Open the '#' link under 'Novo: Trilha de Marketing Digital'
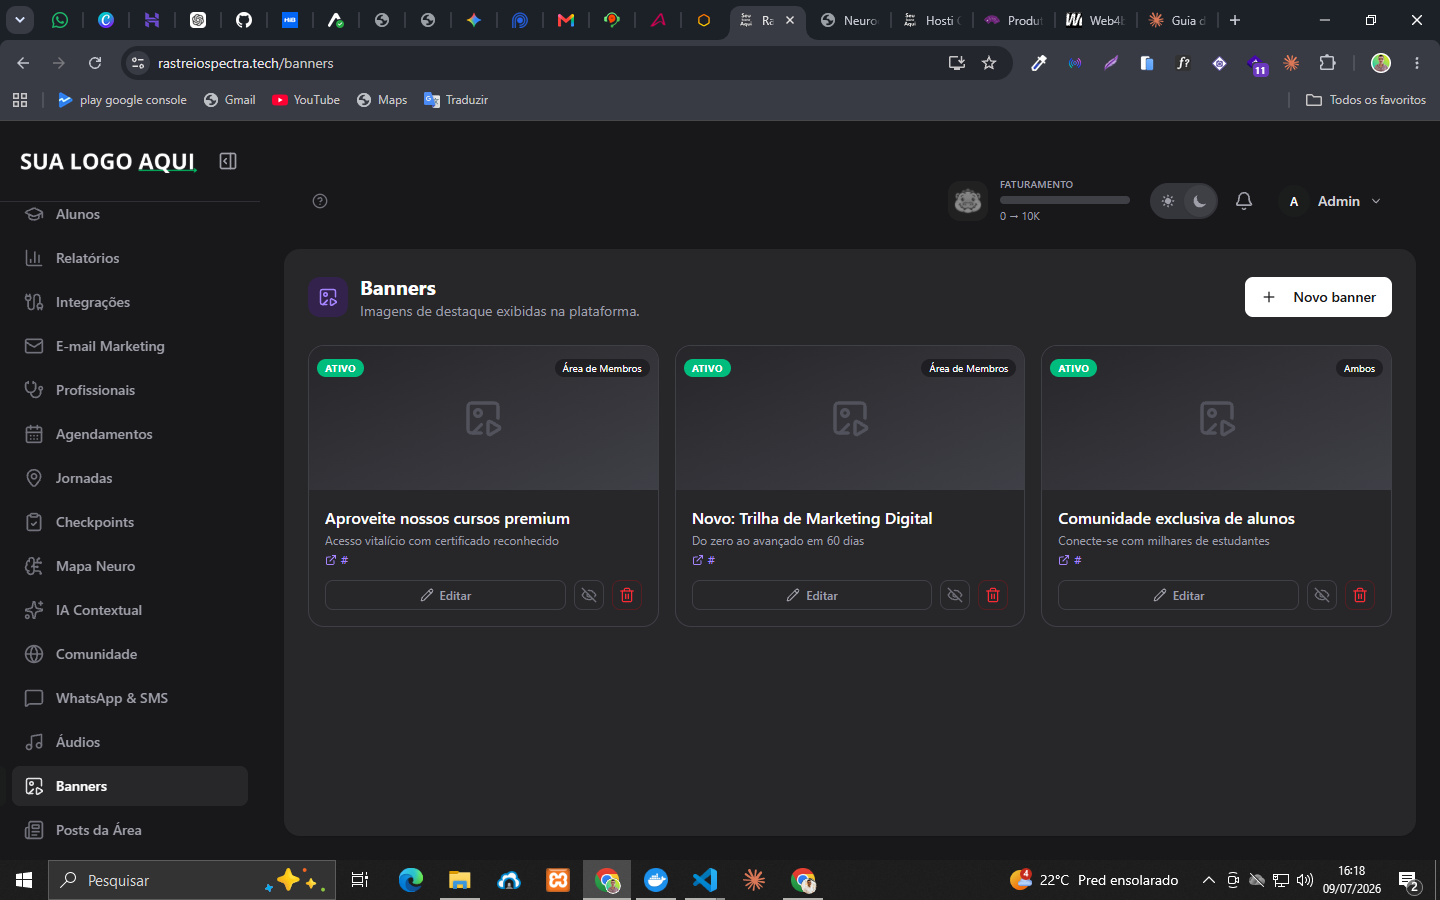 pyautogui.click(x=704, y=560)
